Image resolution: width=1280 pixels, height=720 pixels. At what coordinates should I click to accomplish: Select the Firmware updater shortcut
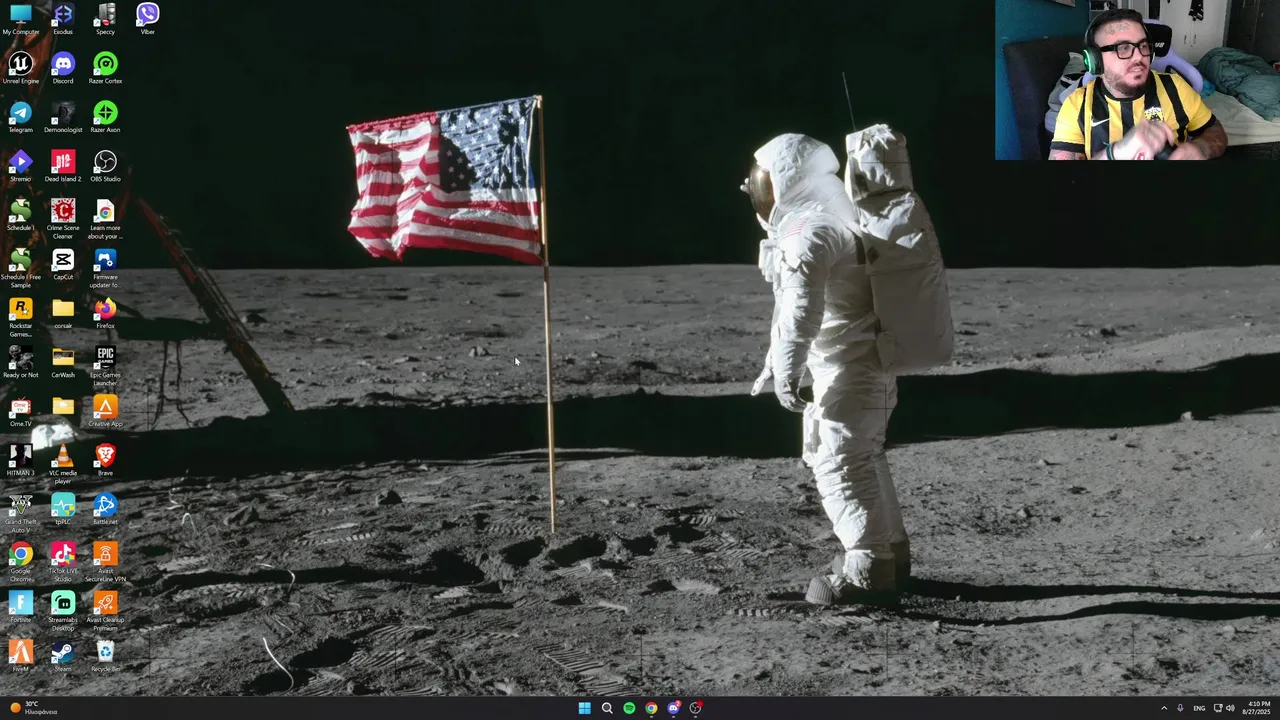pos(105,268)
